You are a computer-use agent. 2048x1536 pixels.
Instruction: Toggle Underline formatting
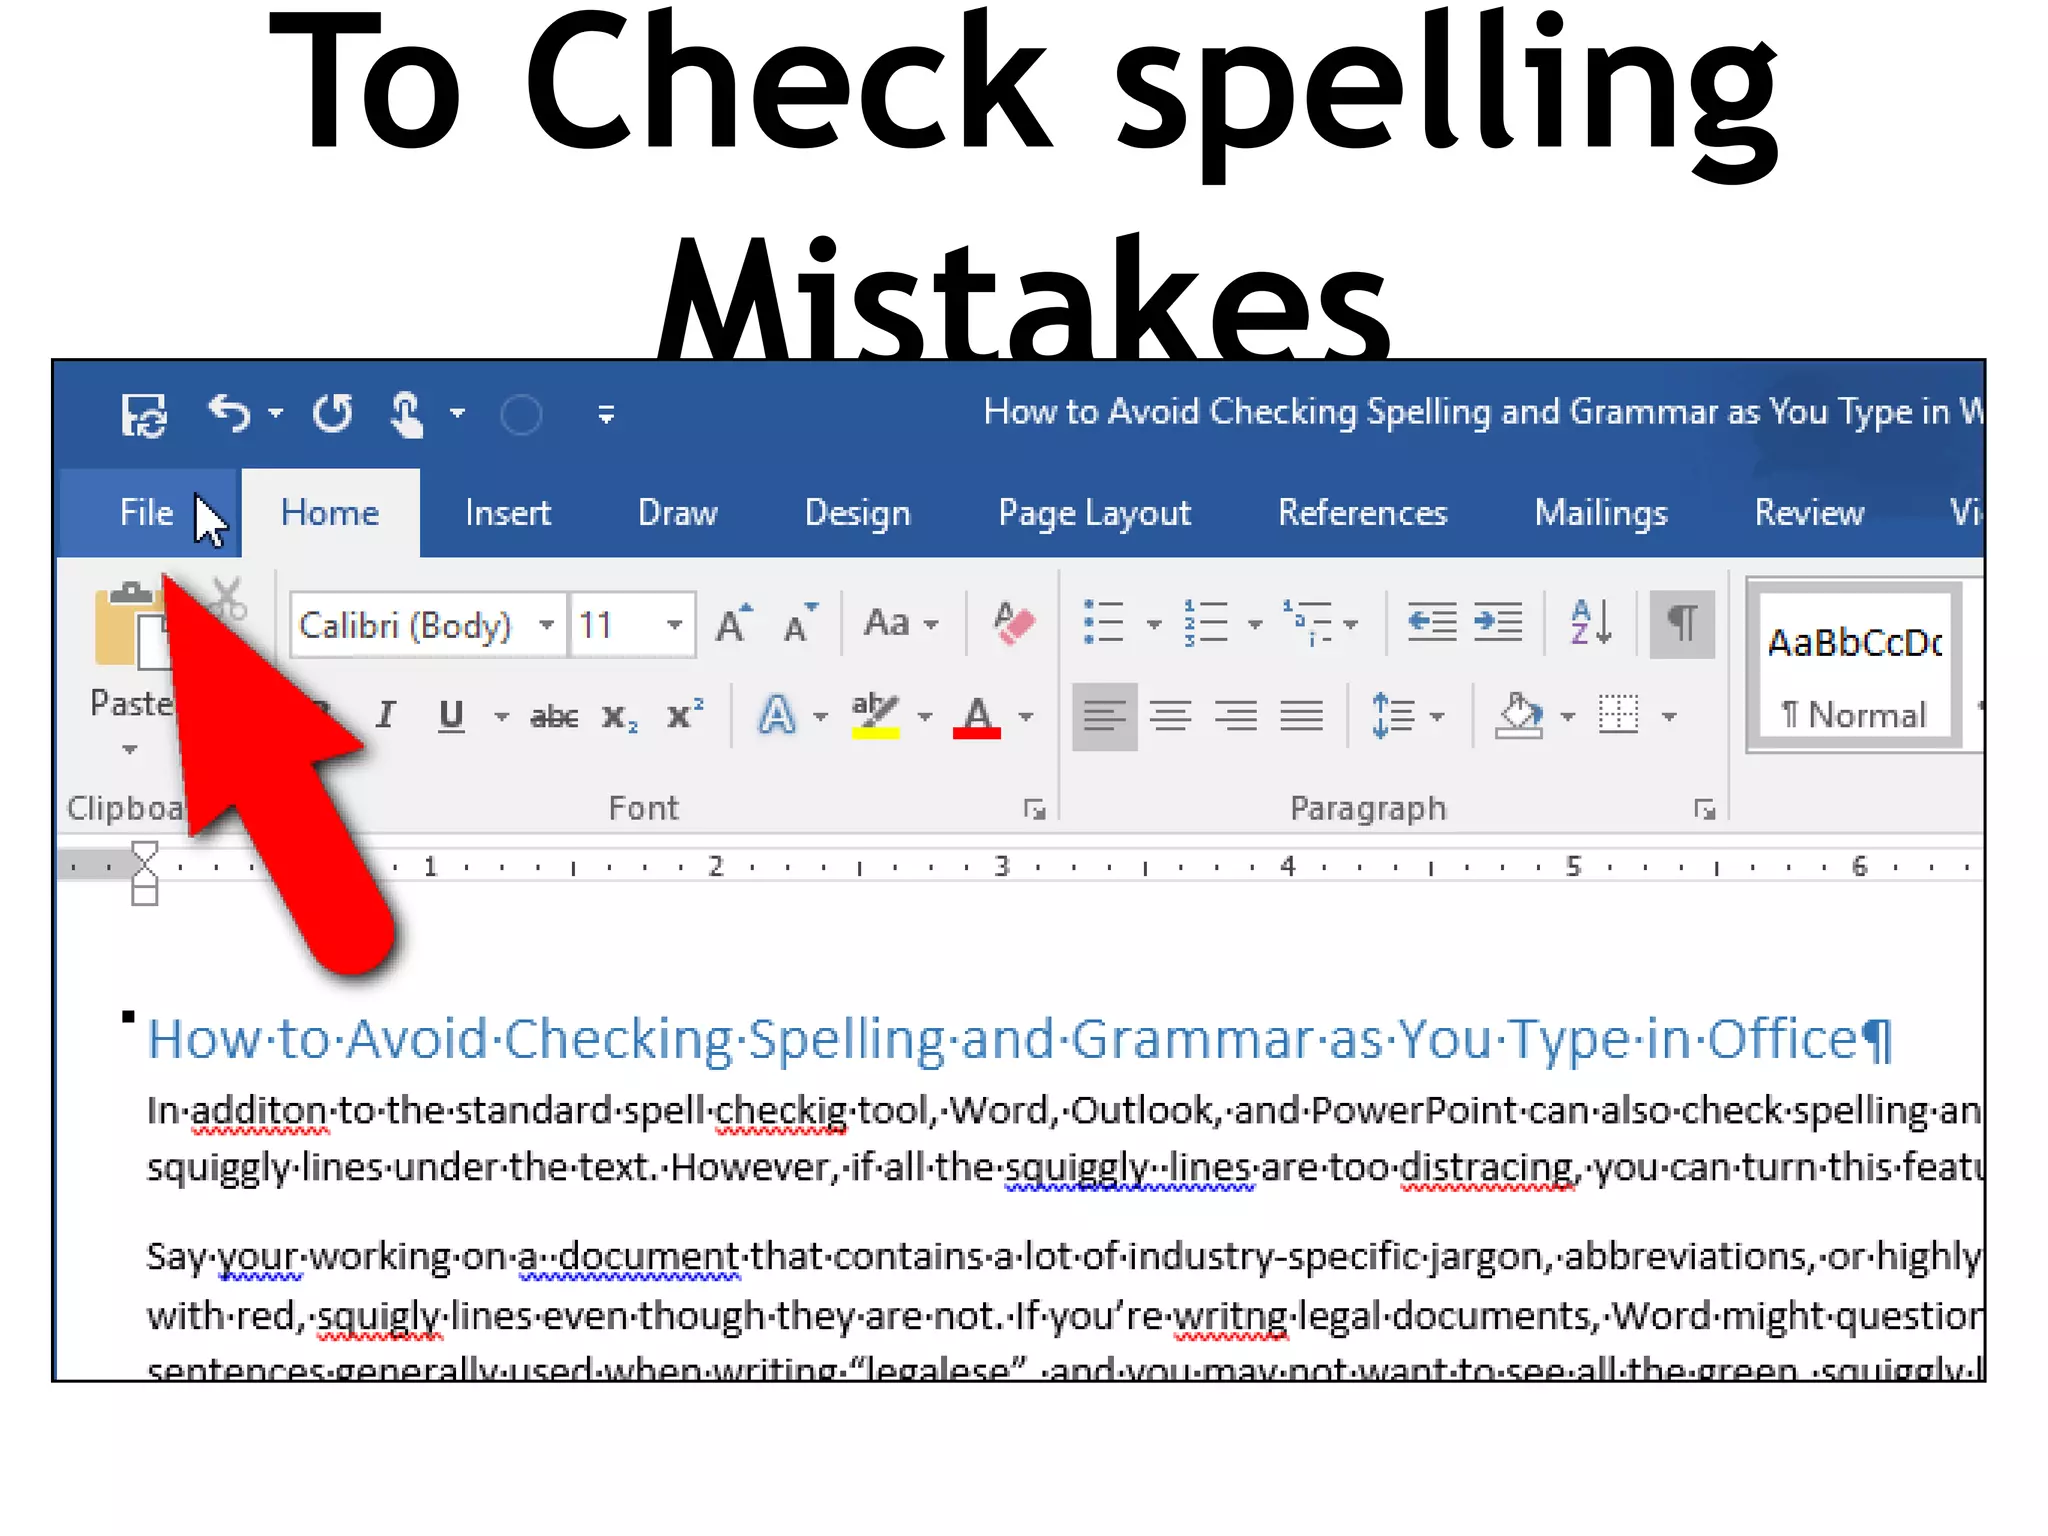pos(452,715)
